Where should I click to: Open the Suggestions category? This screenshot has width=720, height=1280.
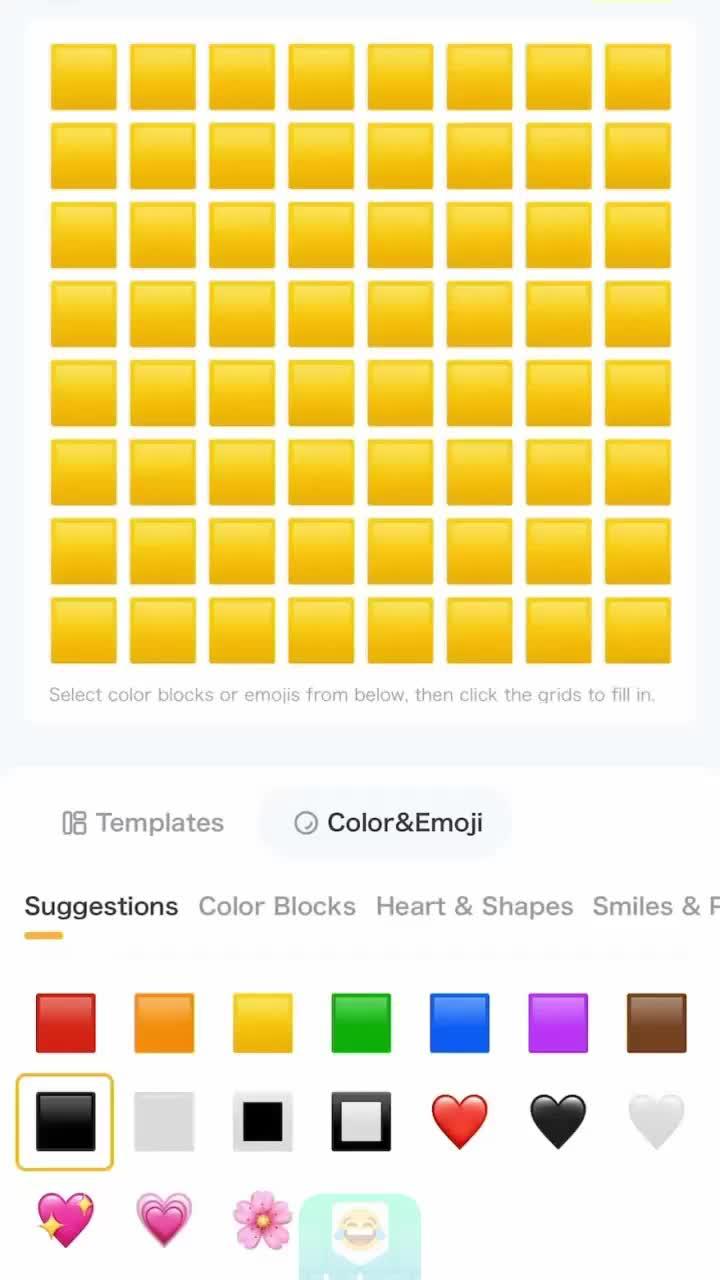click(100, 906)
